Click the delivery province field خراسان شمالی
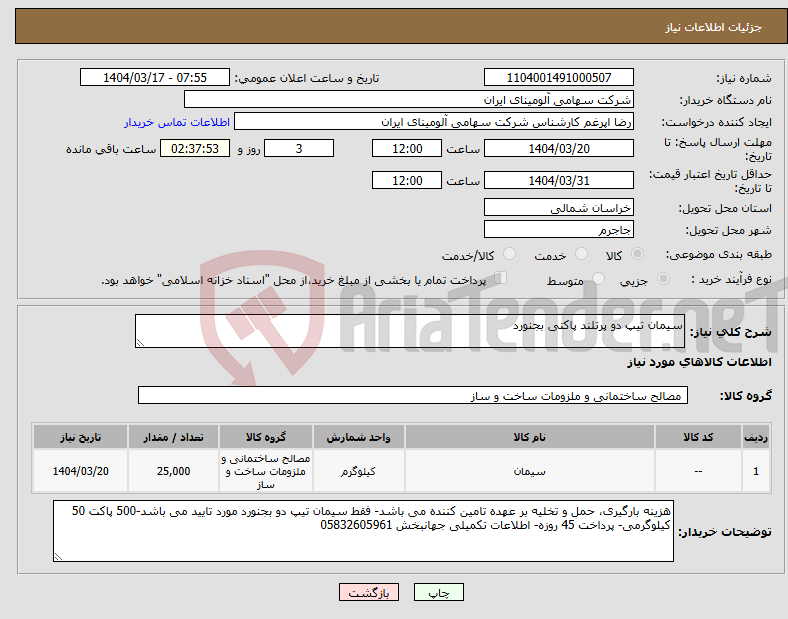788x619 pixels. (558, 207)
